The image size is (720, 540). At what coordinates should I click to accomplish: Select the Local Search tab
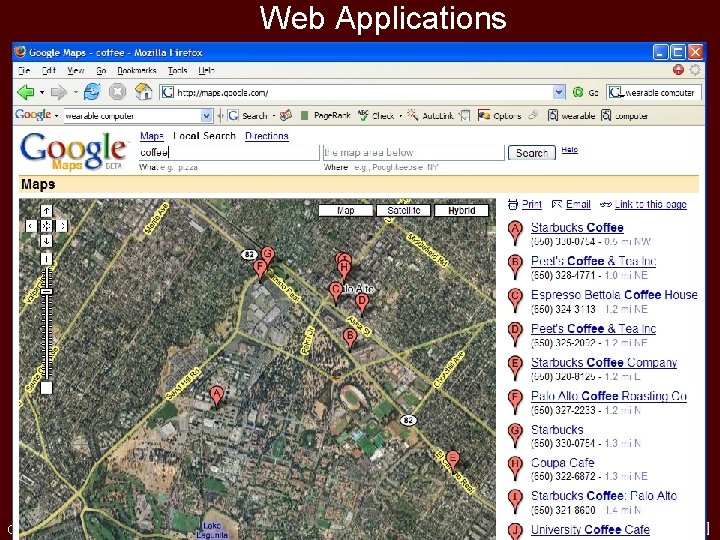coord(204,136)
